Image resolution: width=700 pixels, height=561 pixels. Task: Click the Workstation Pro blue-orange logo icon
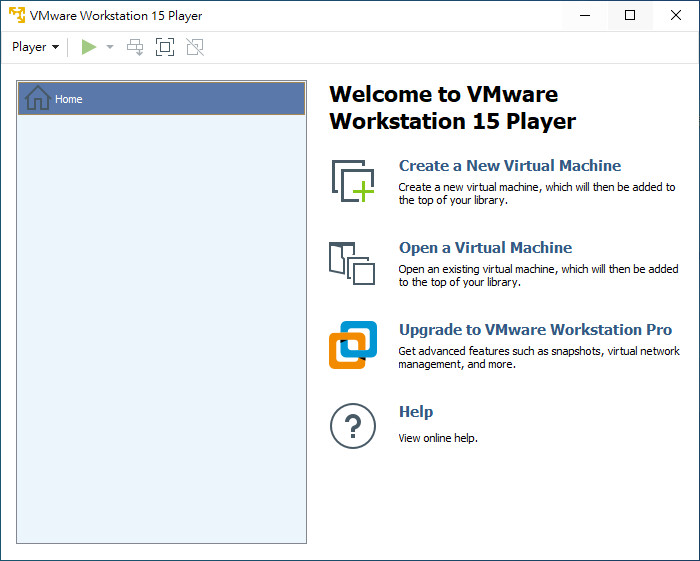pos(353,345)
